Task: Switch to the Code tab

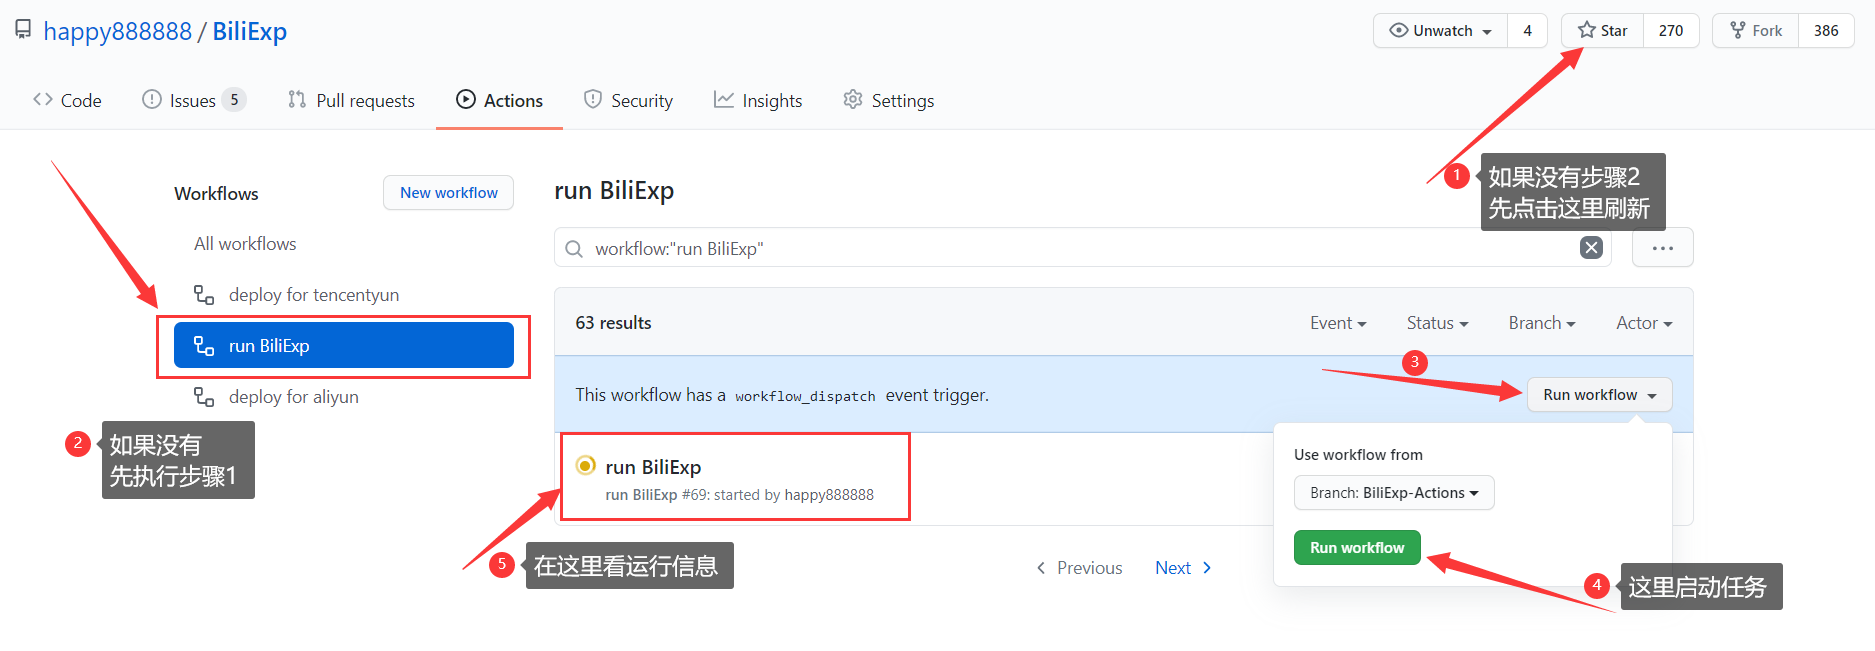Action: tap(67, 100)
